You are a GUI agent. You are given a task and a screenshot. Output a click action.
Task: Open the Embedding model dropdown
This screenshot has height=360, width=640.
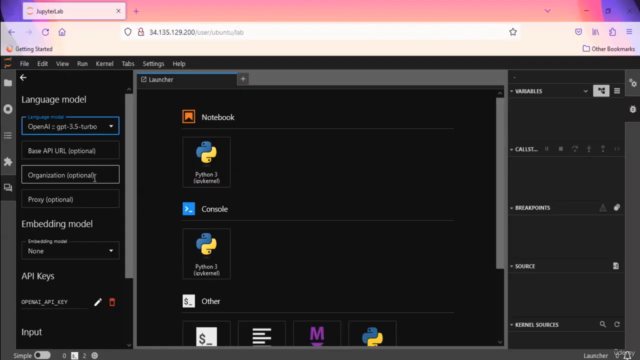(x=70, y=251)
